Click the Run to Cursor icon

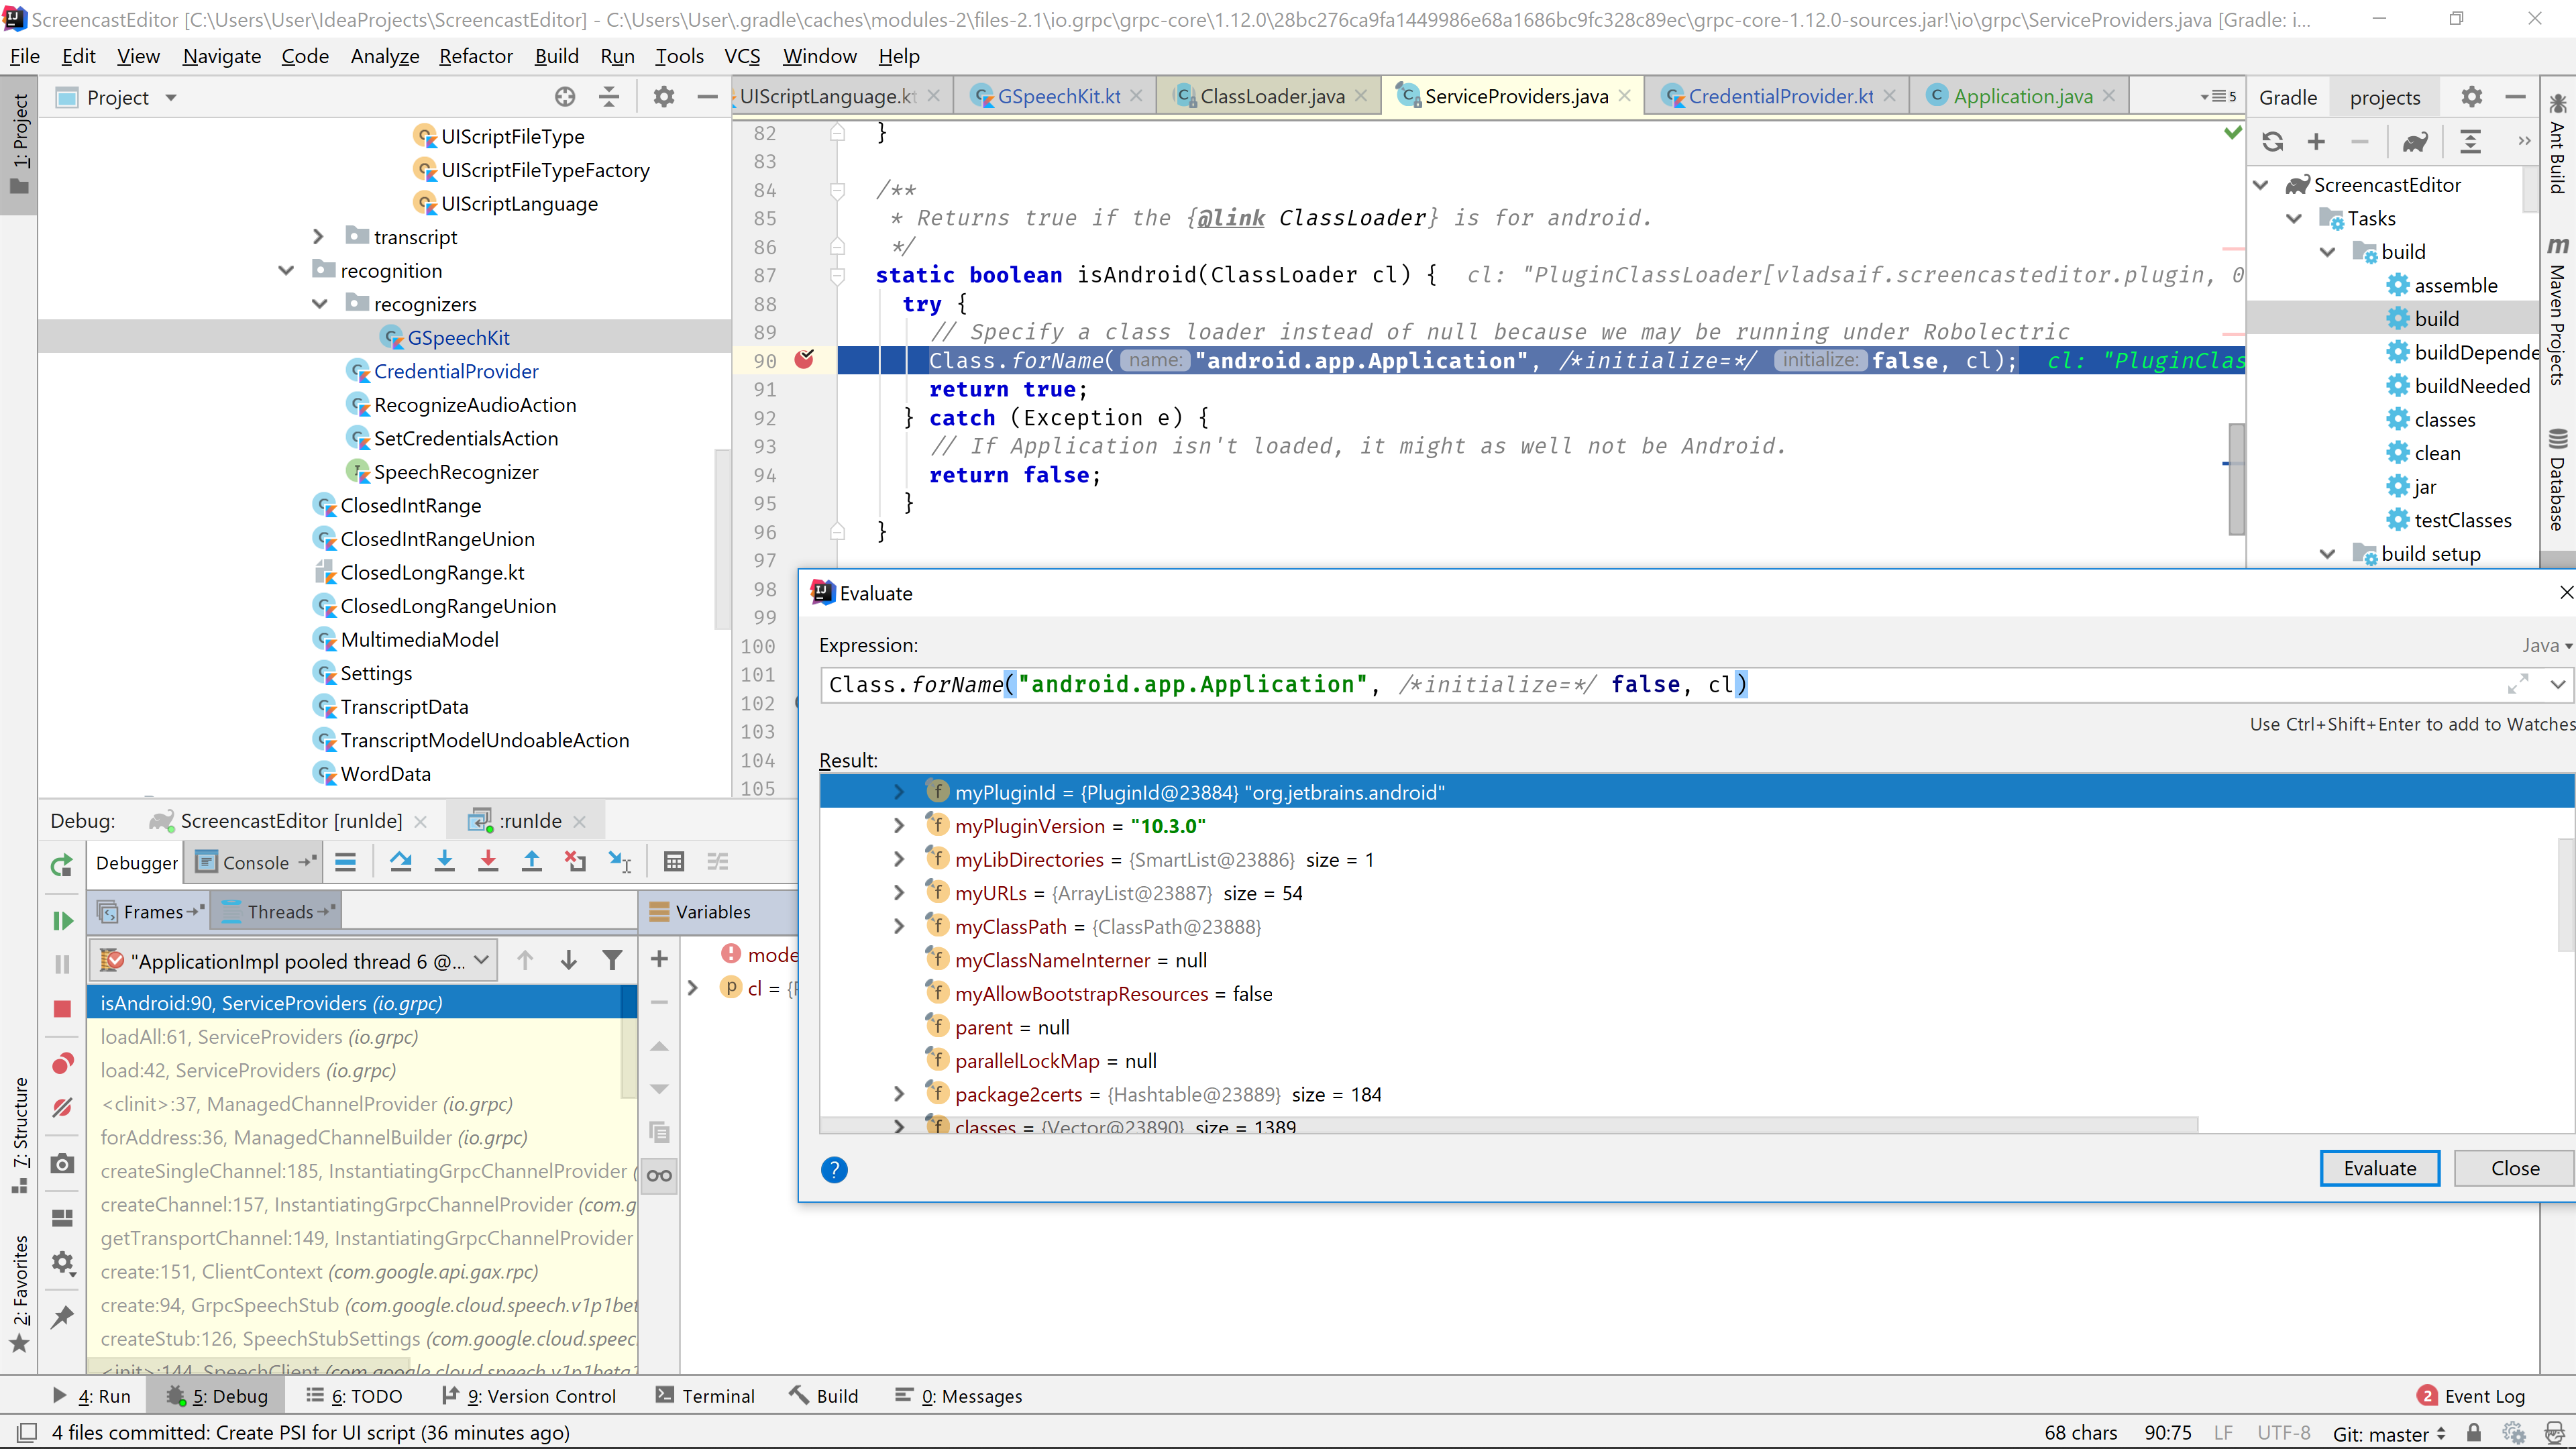pyautogui.click(x=620, y=861)
